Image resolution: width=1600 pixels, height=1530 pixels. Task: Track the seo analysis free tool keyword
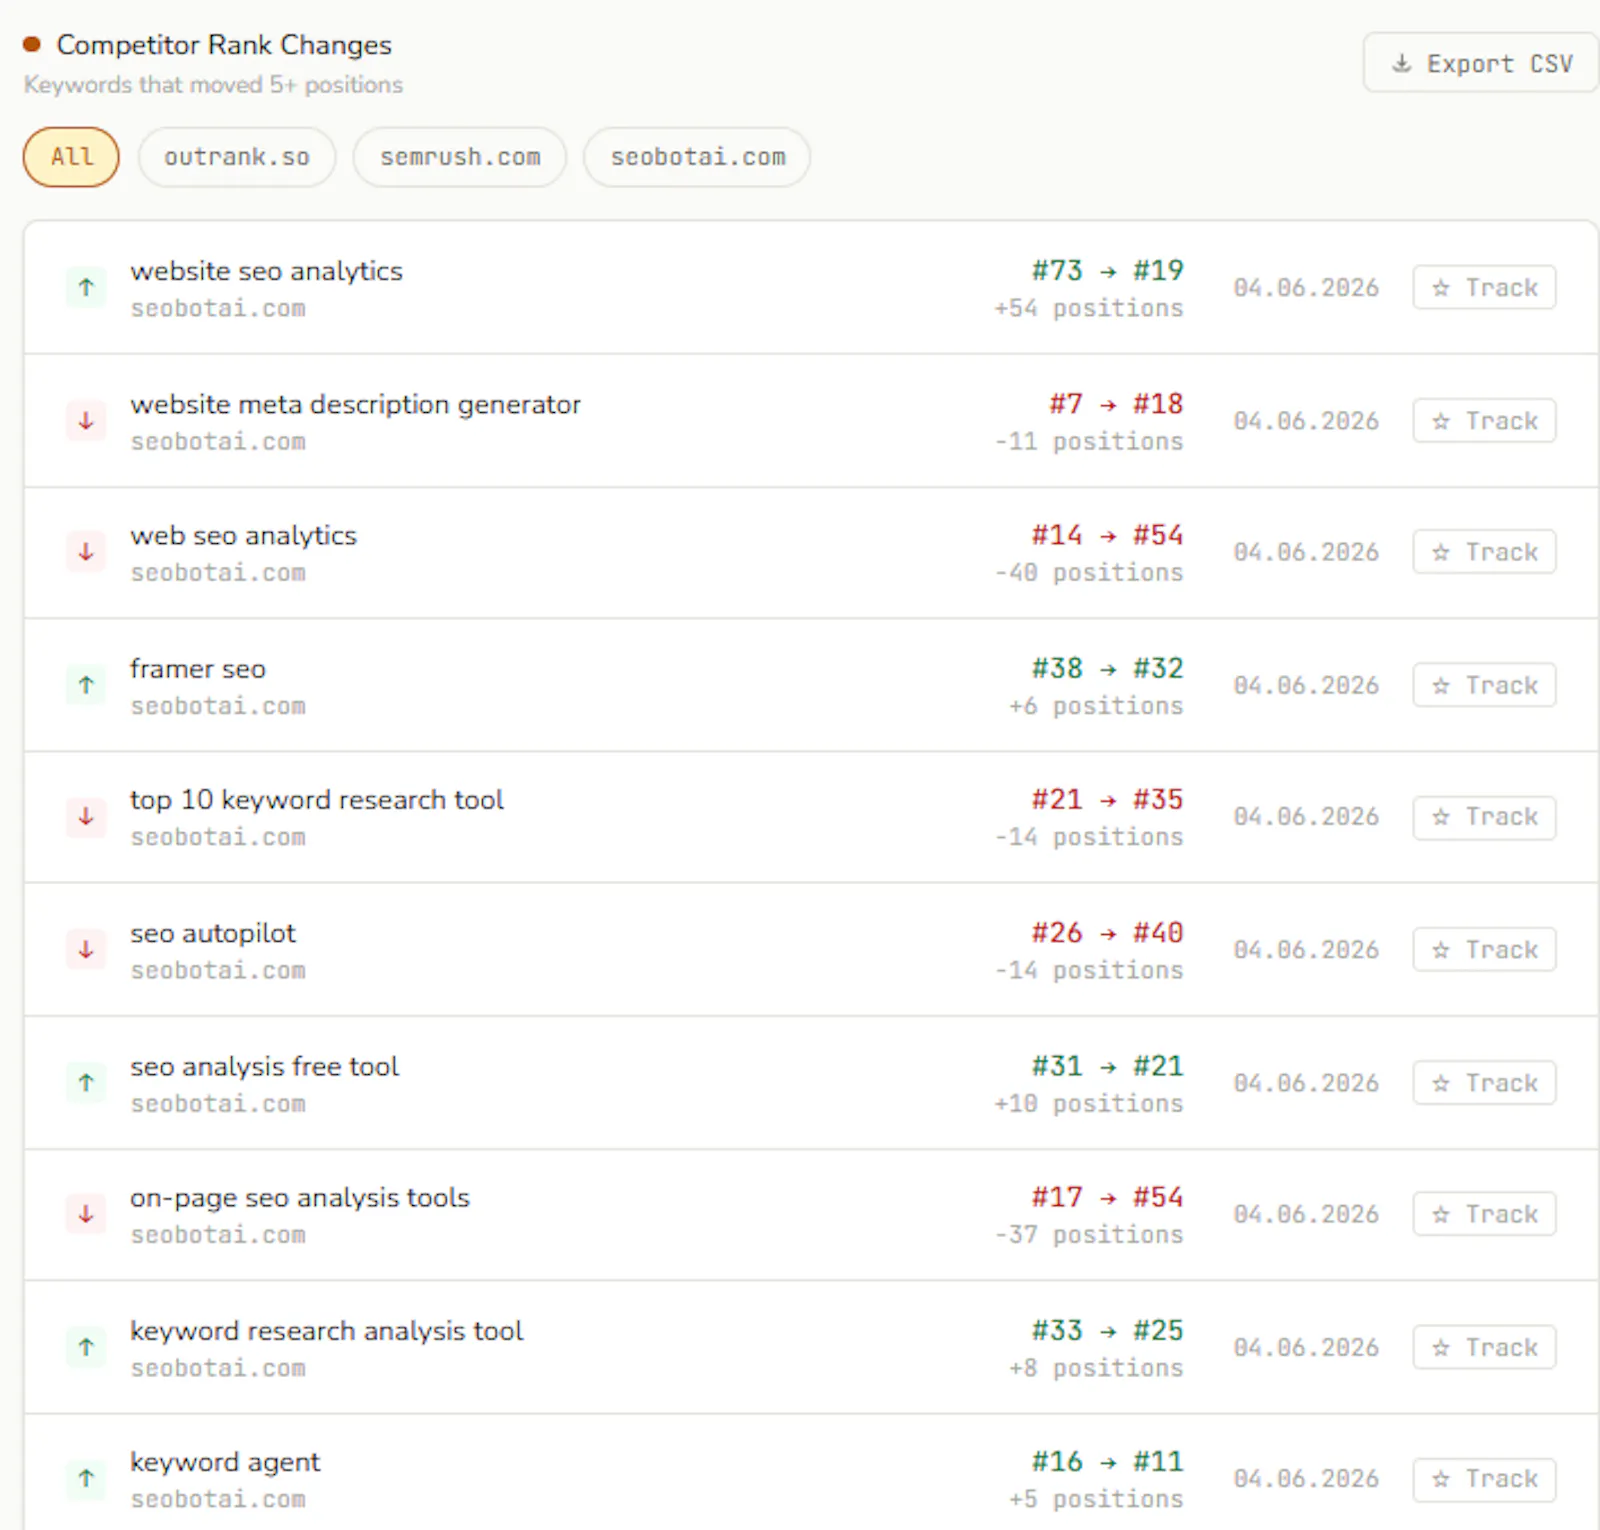pyautogui.click(x=1484, y=1083)
